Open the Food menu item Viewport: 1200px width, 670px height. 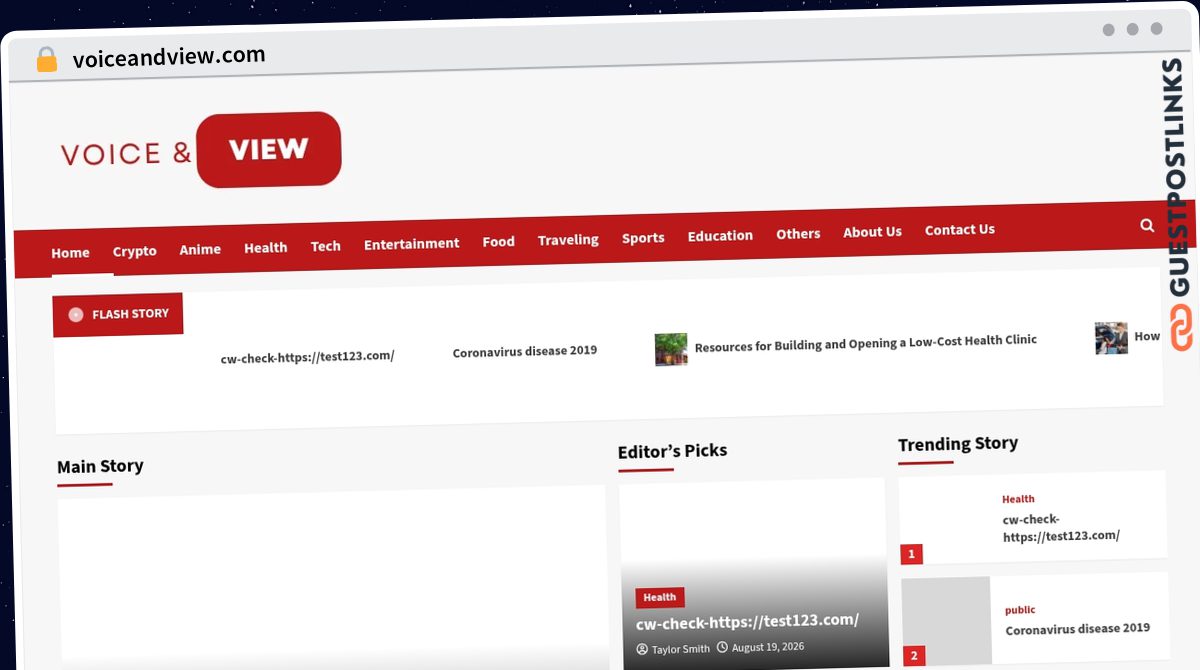click(498, 241)
